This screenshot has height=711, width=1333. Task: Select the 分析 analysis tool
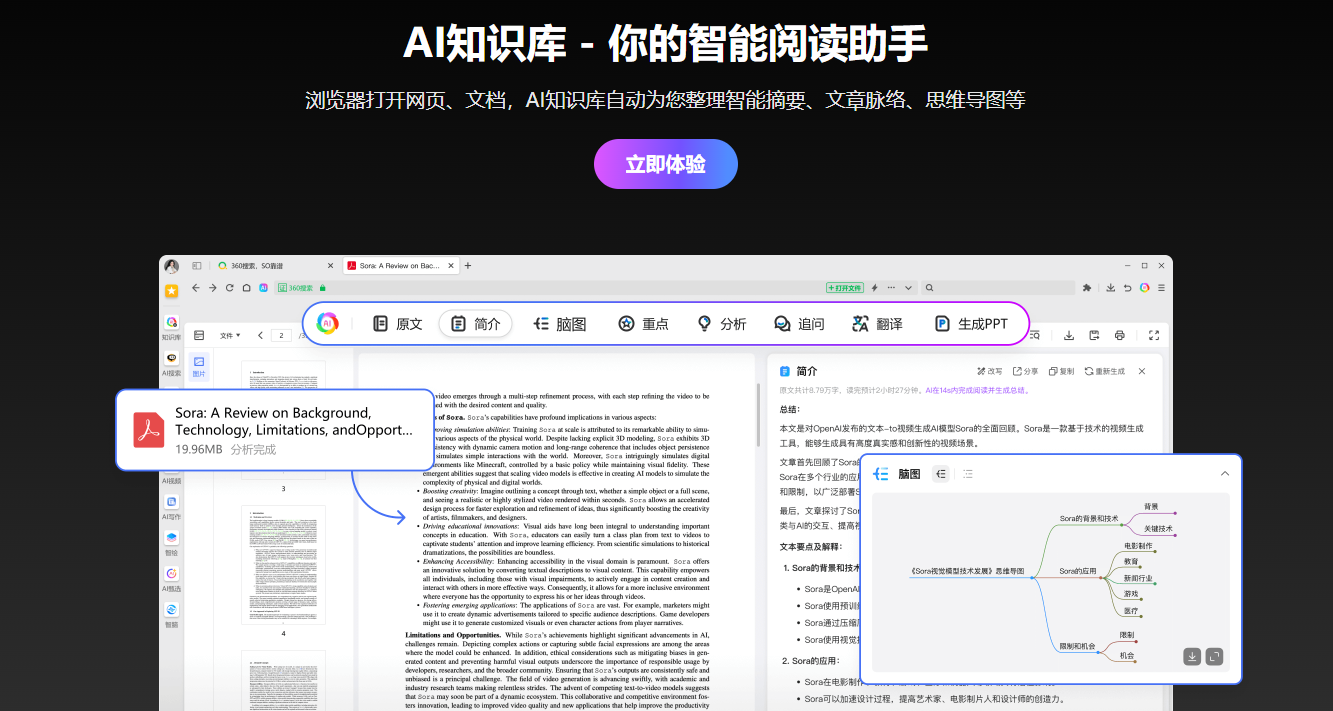[722, 324]
